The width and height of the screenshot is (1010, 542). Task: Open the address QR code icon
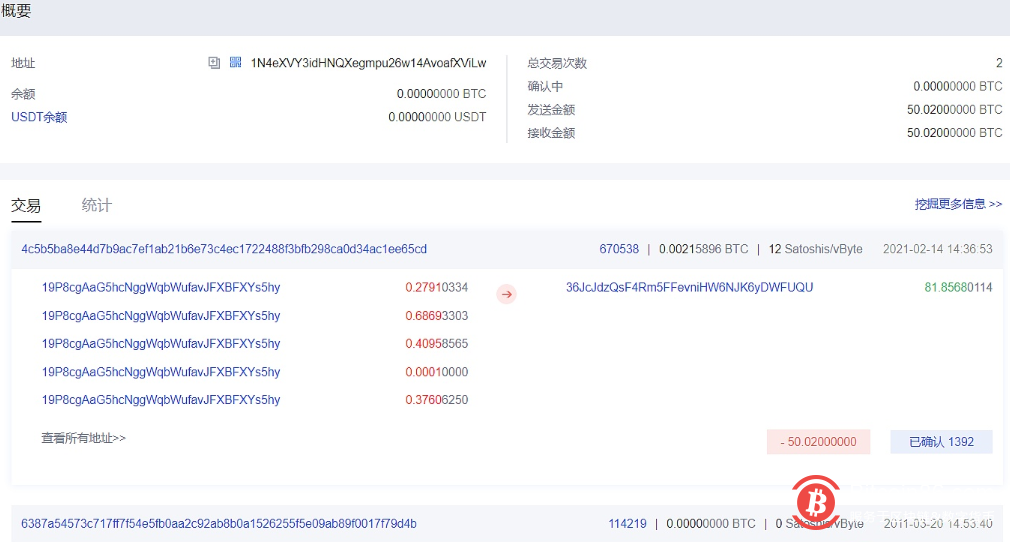(235, 63)
